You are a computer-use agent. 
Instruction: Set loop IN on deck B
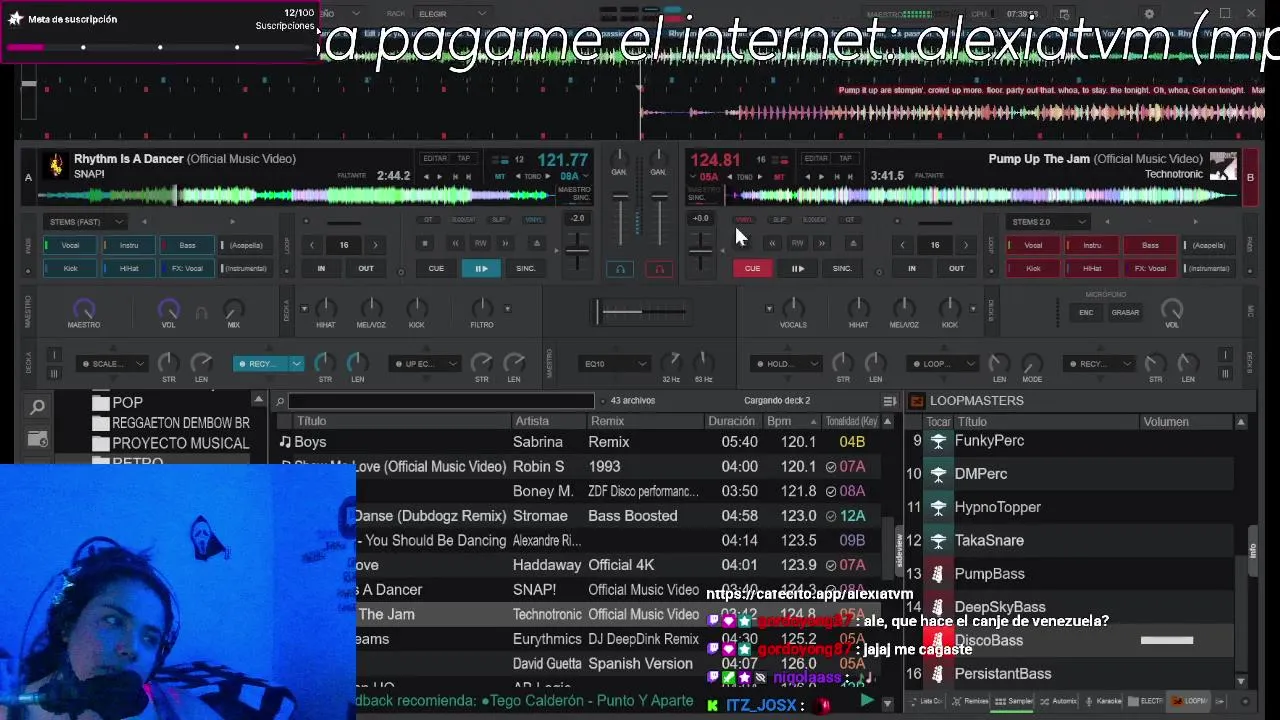click(x=911, y=268)
